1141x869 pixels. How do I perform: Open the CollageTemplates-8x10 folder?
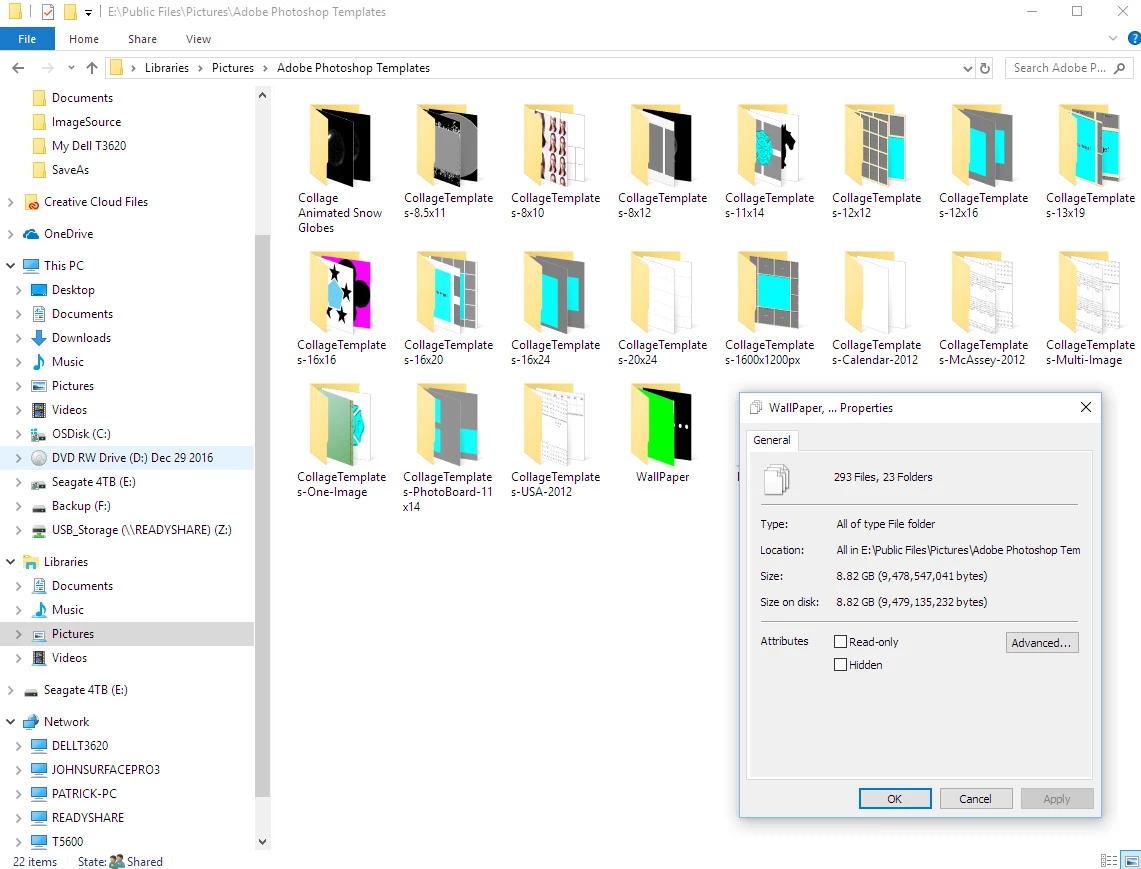[555, 162]
